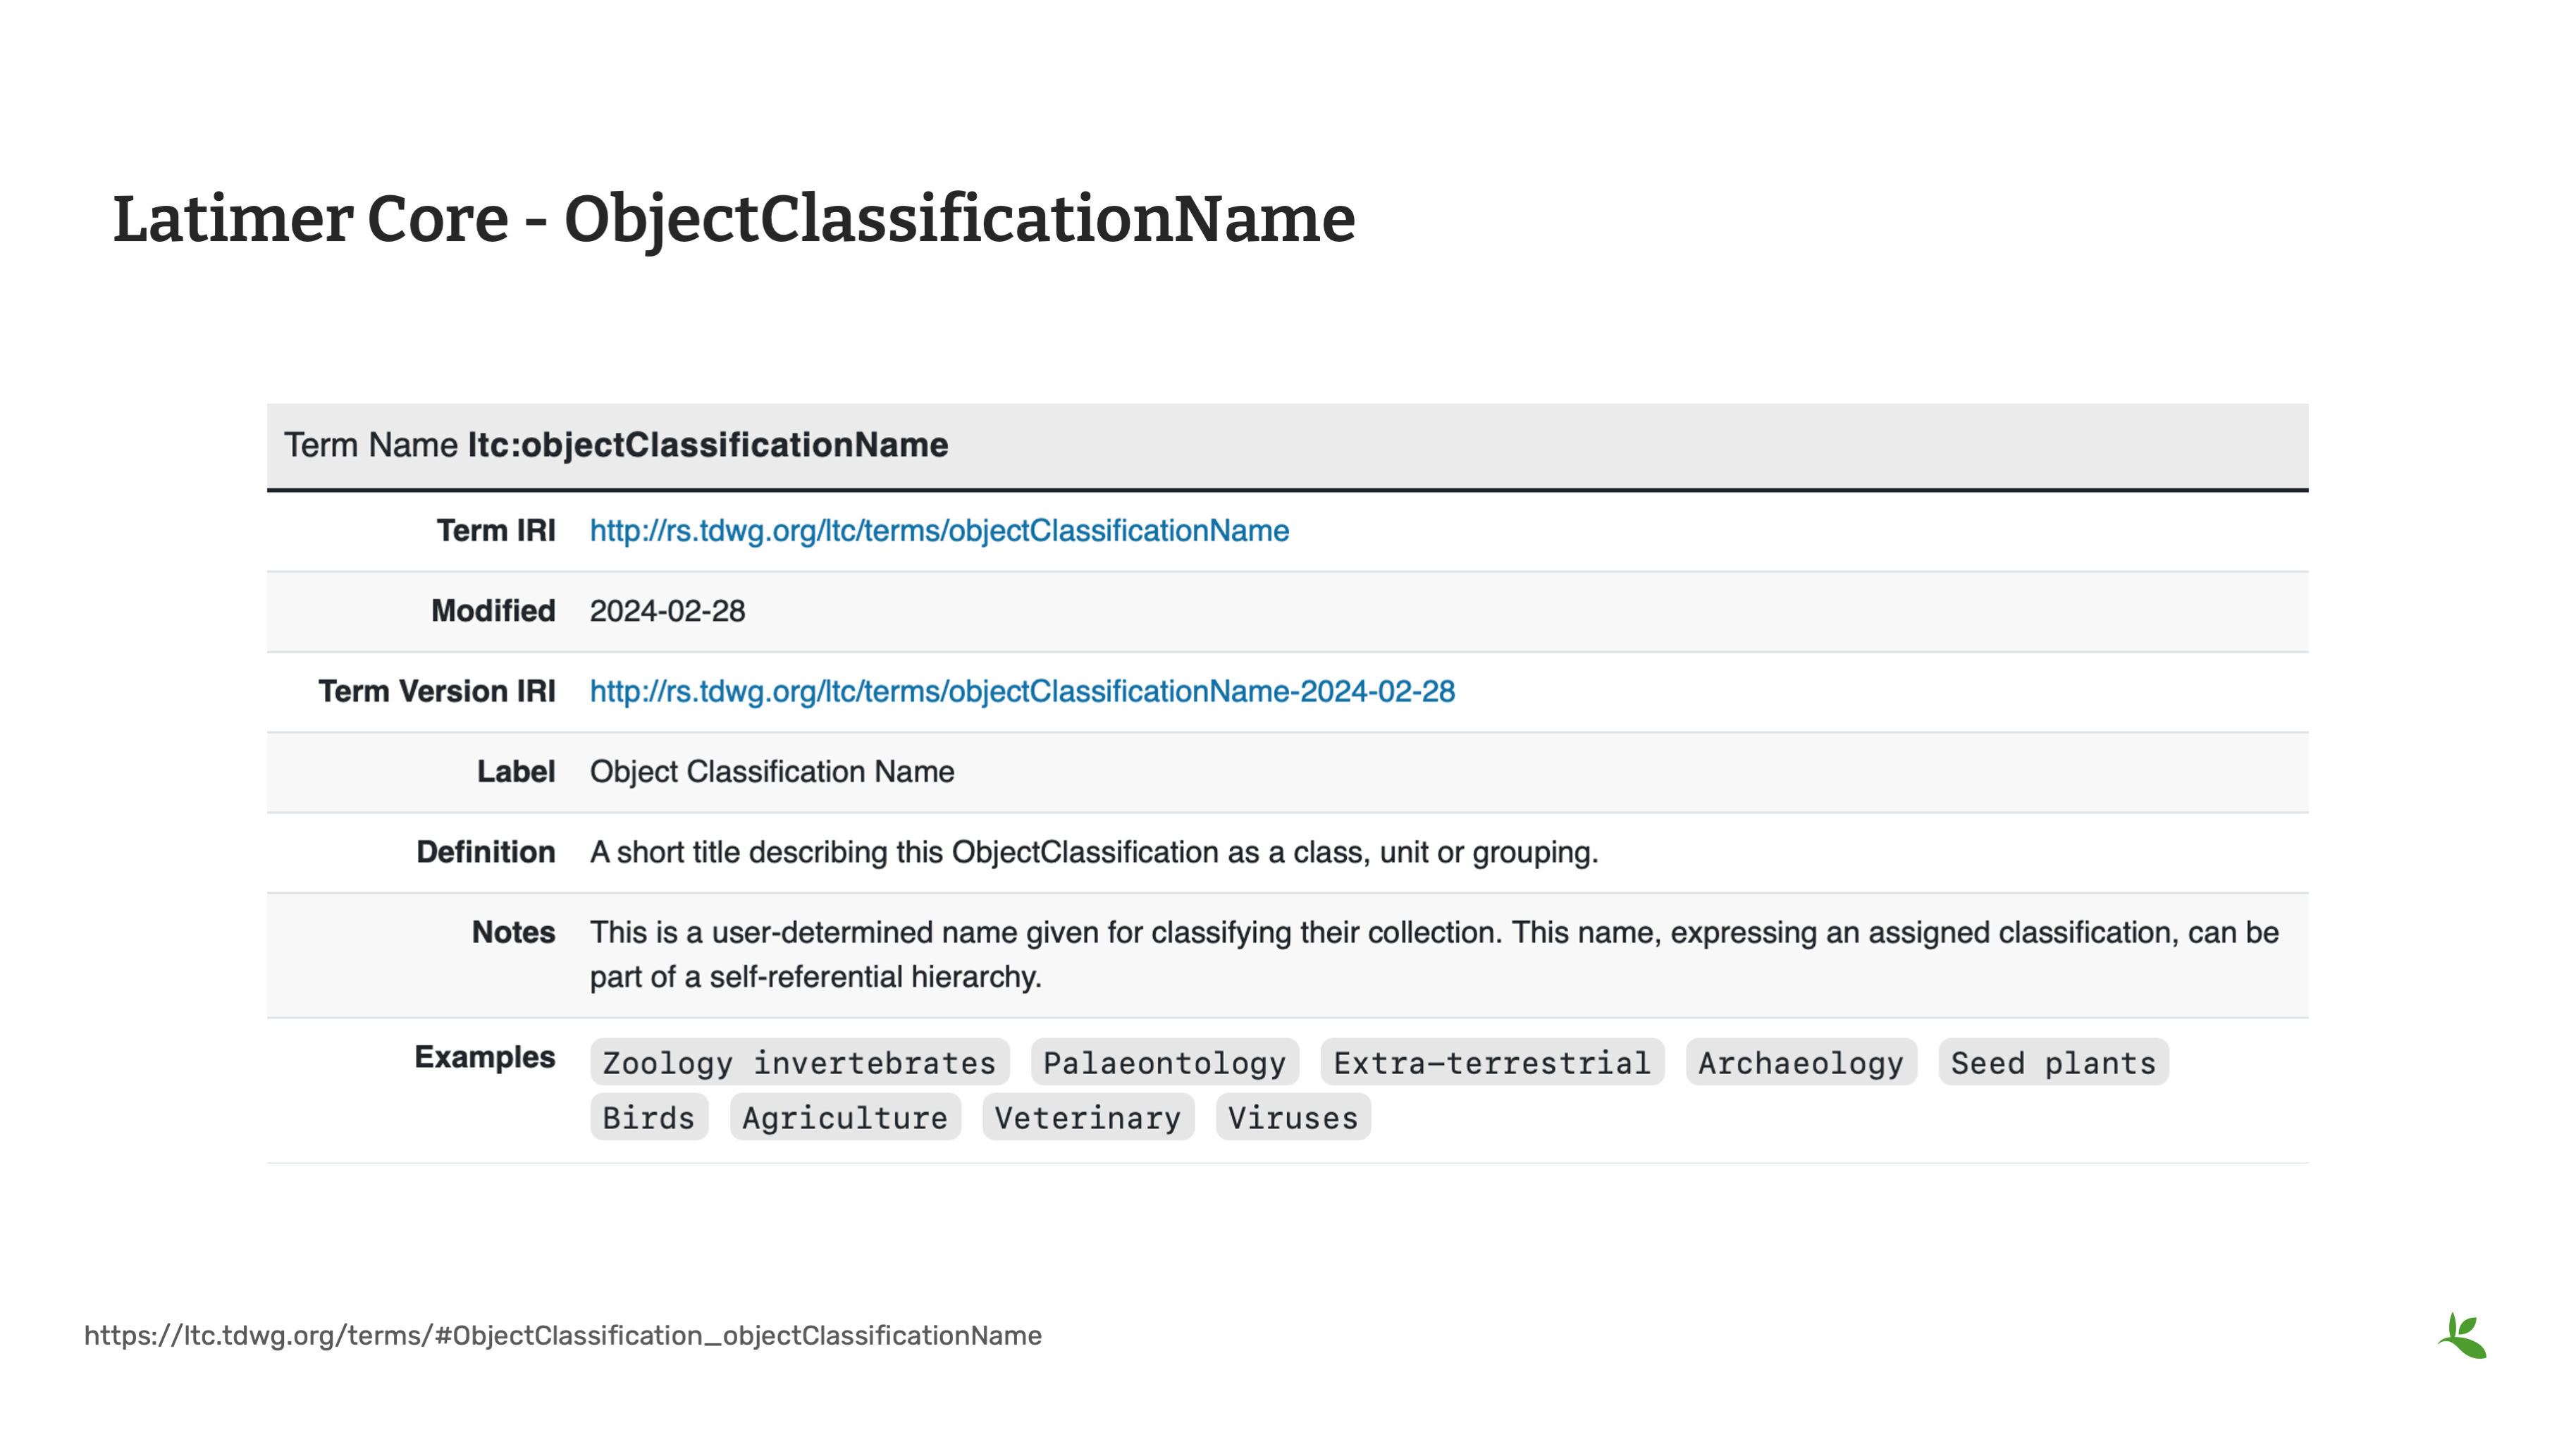Click the "Archaeology" example tag

(1800, 1062)
